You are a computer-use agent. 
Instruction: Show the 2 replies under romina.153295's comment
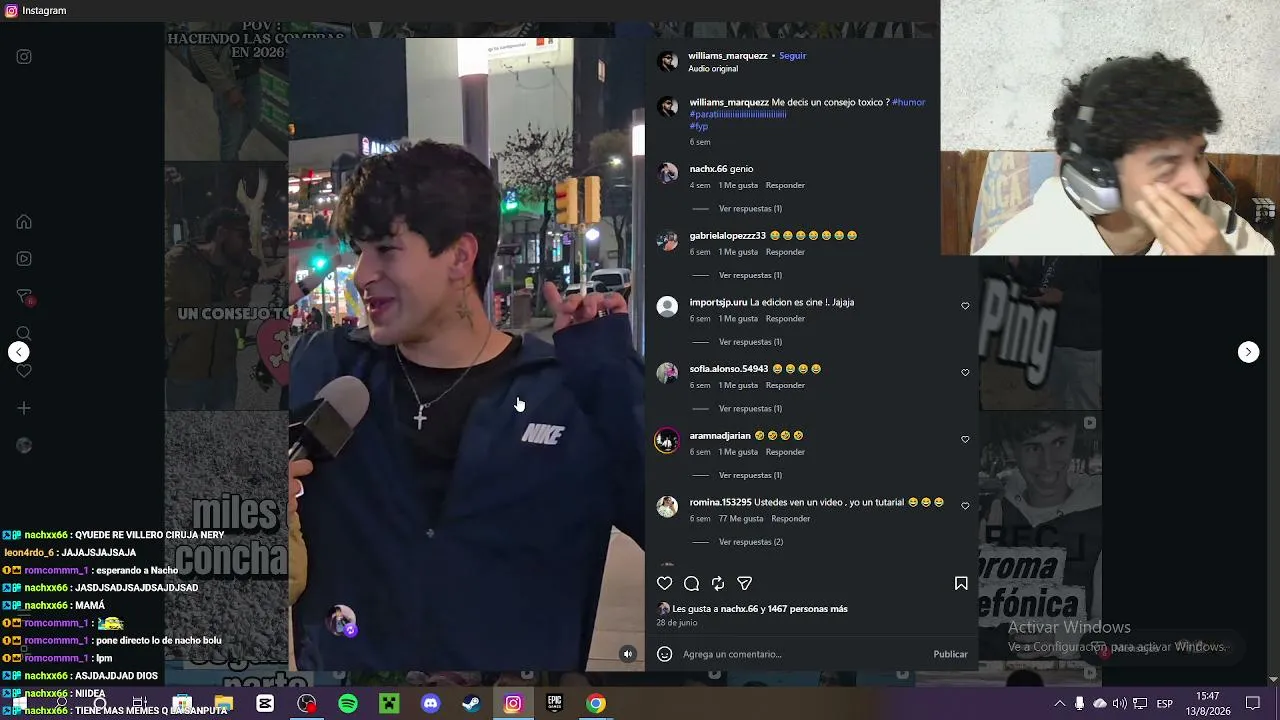(750, 542)
